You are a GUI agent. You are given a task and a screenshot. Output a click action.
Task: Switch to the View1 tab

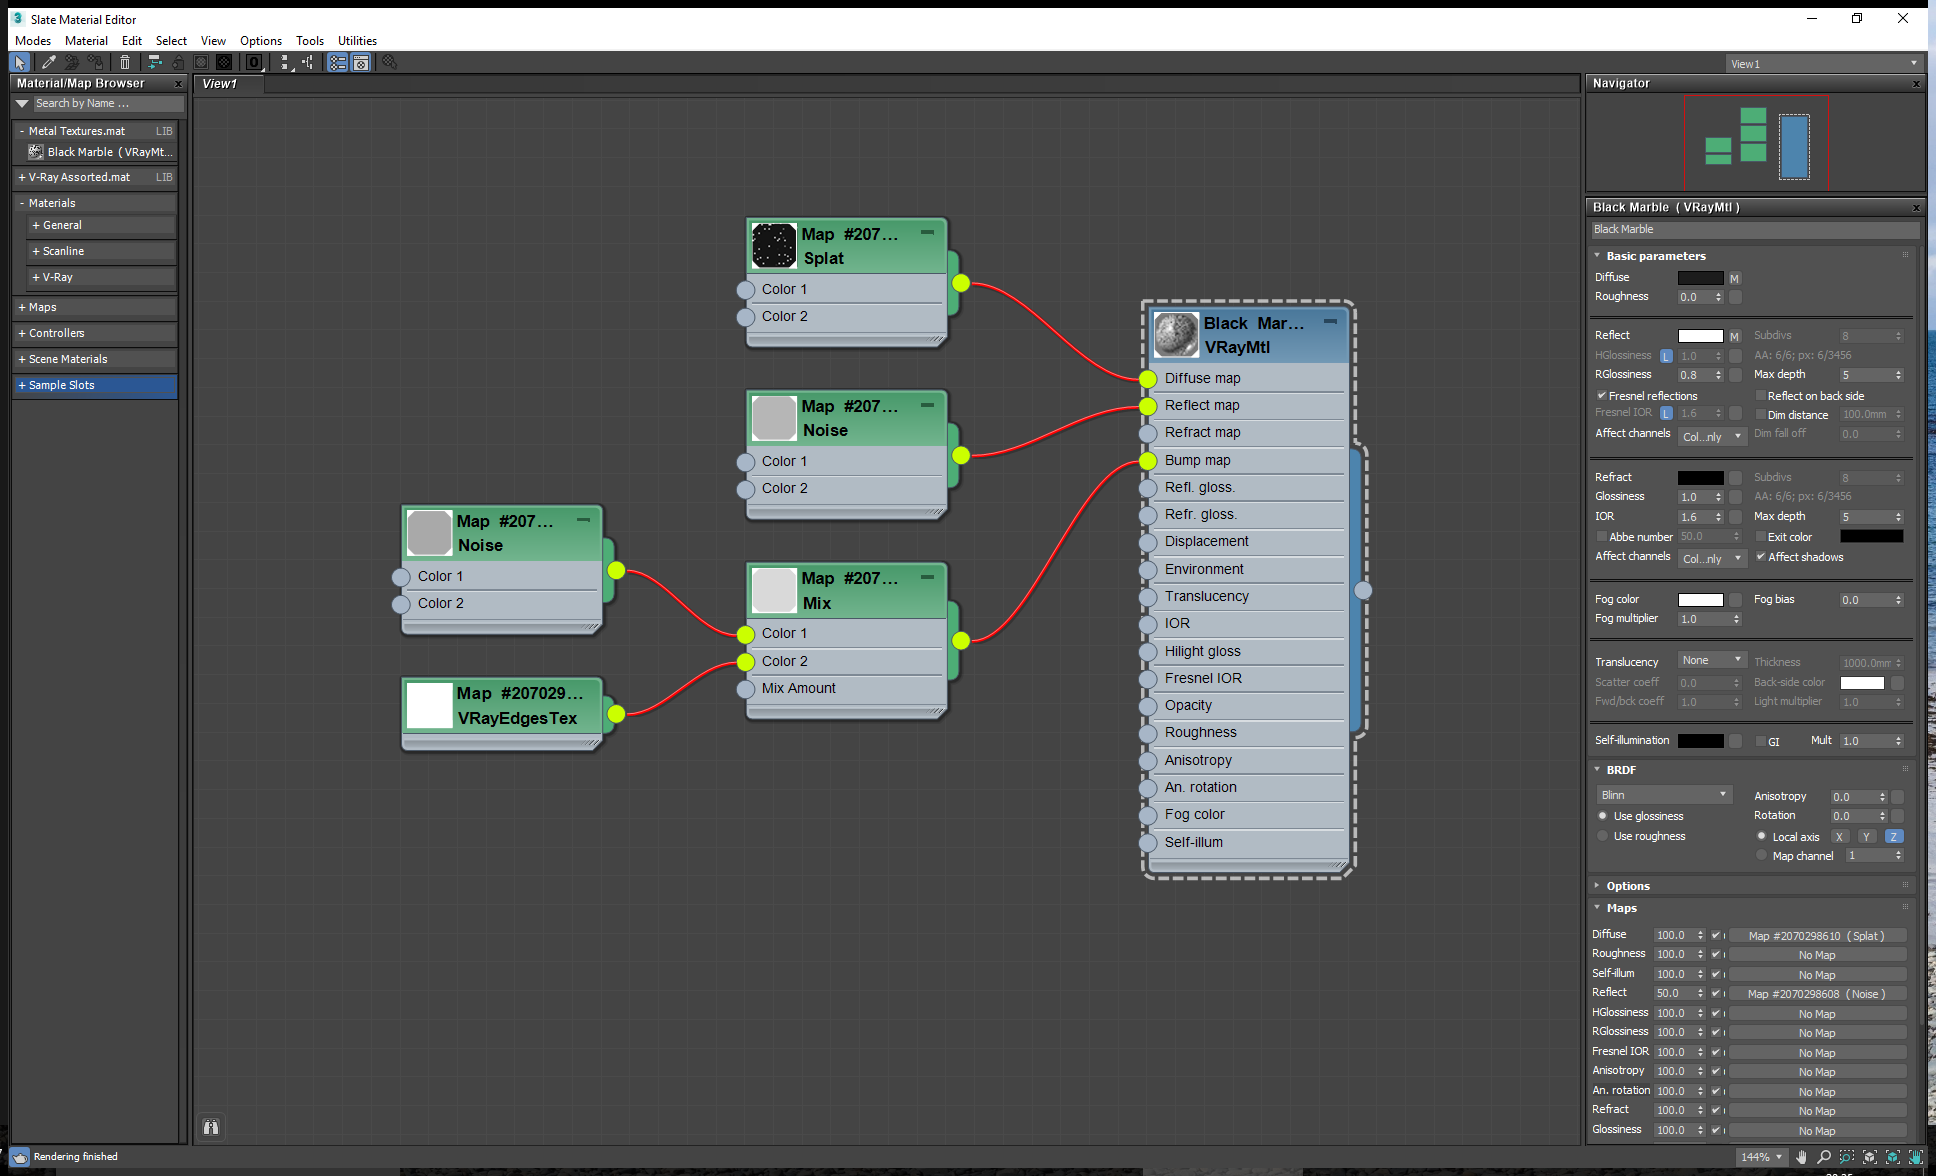pos(228,84)
